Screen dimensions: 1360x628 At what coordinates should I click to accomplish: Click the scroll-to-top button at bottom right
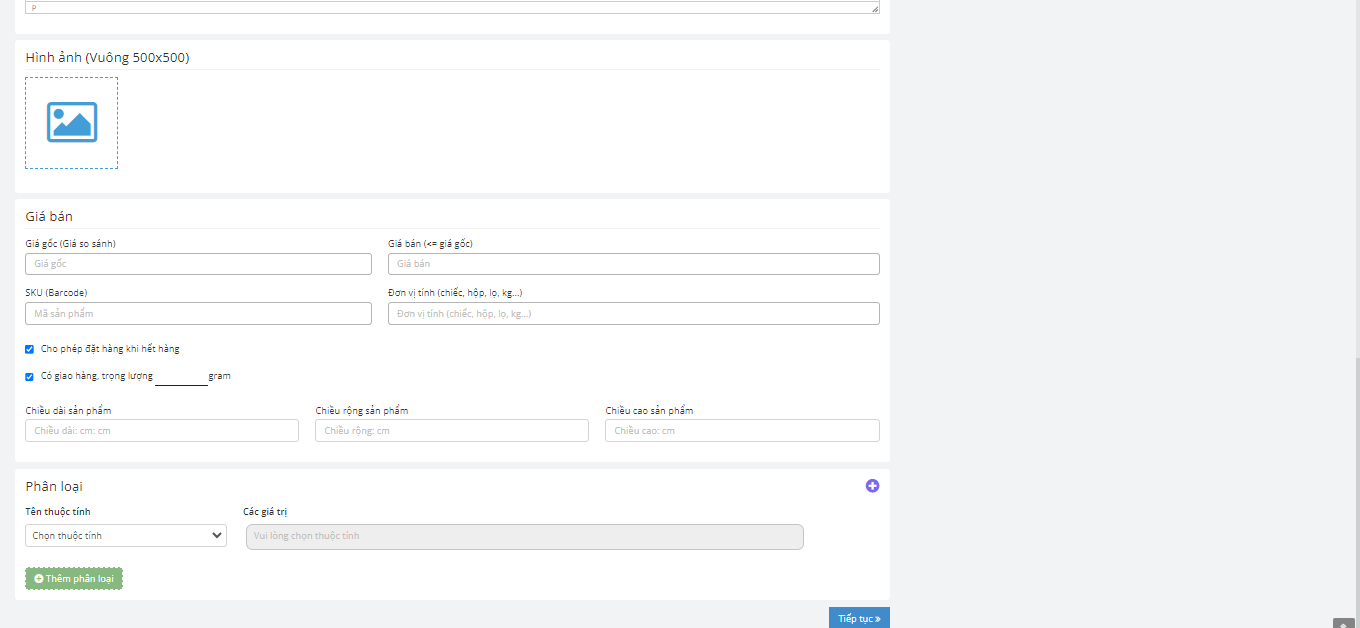(x=1343, y=623)
